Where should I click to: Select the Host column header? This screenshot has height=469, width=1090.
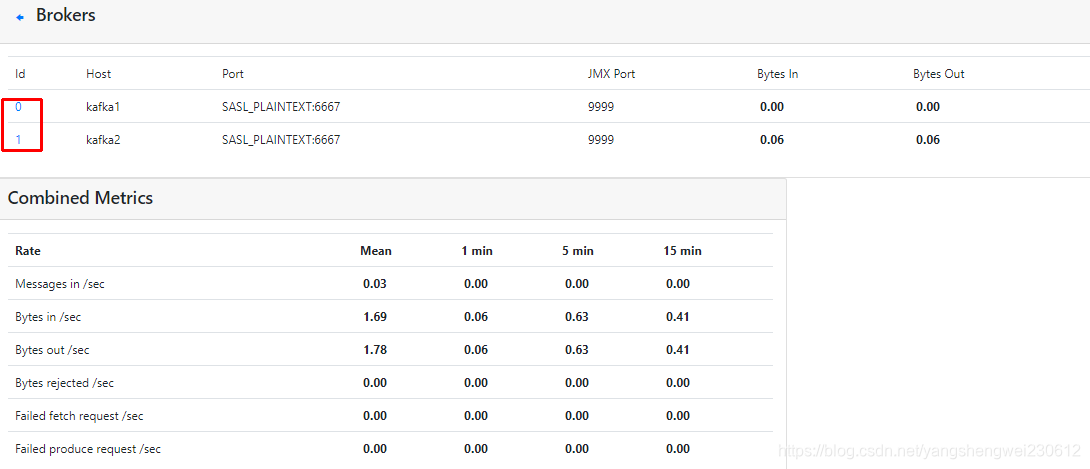click(99, 74)
